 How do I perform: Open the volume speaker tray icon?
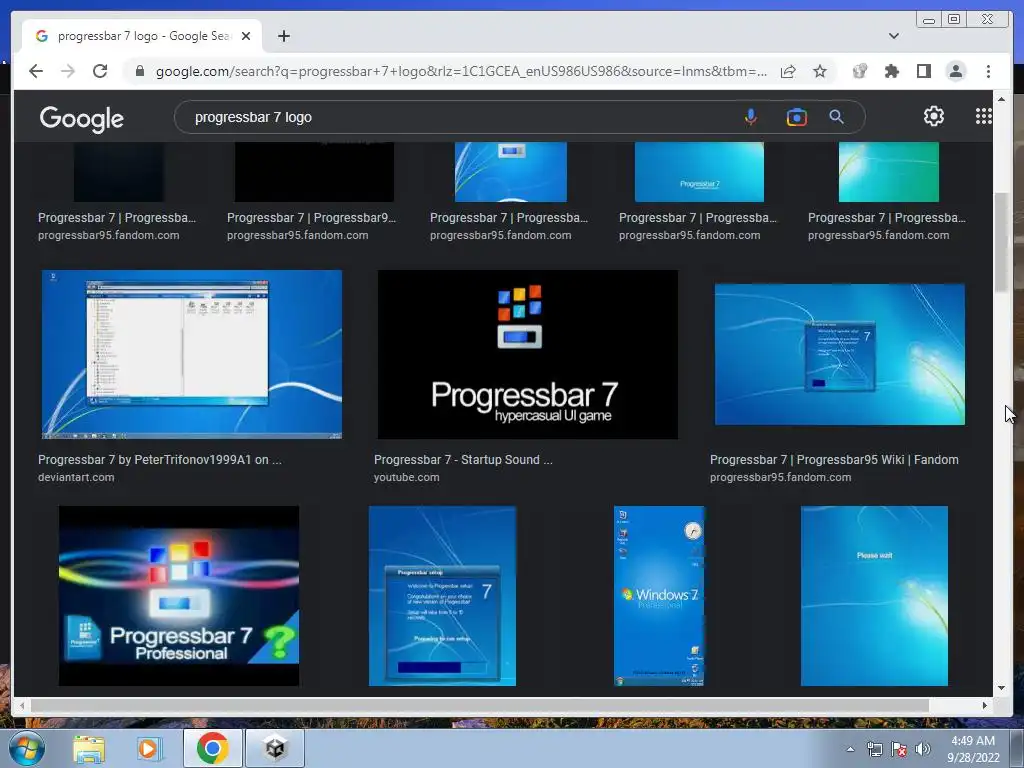pos(923,749)
